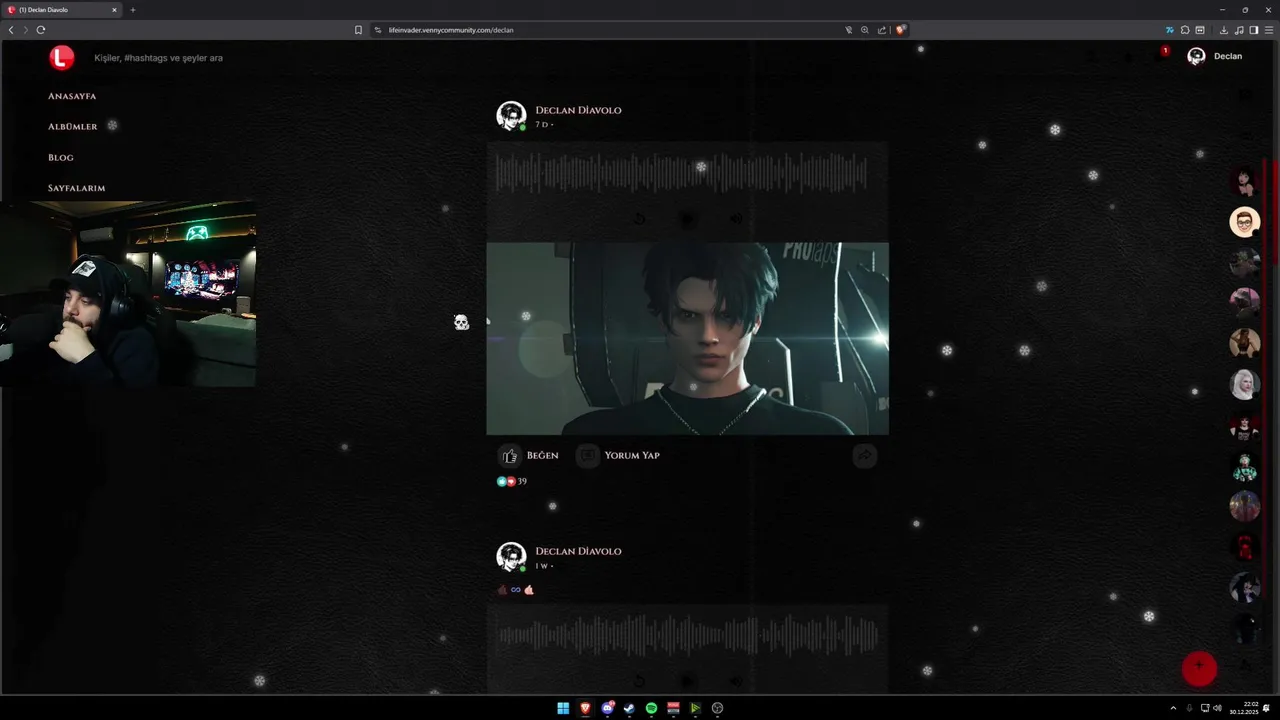Open the browser hamburger main menu

tap(1268, 30)
